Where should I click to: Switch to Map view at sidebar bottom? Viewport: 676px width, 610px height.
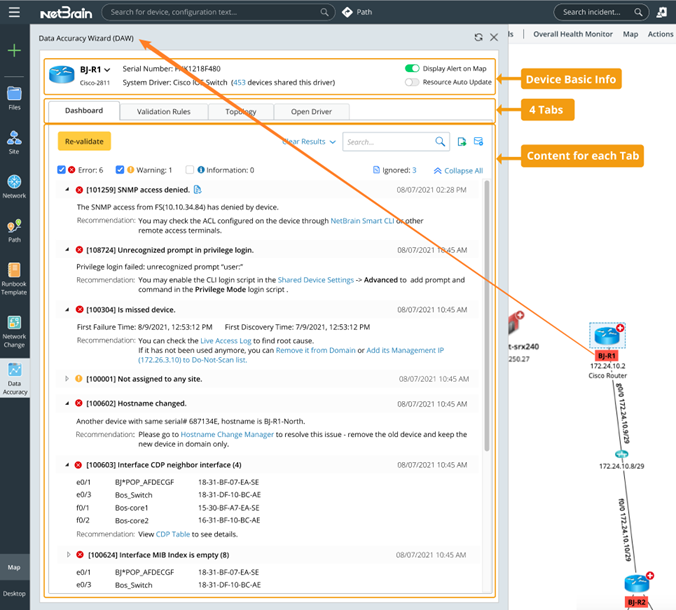(14, 567)
